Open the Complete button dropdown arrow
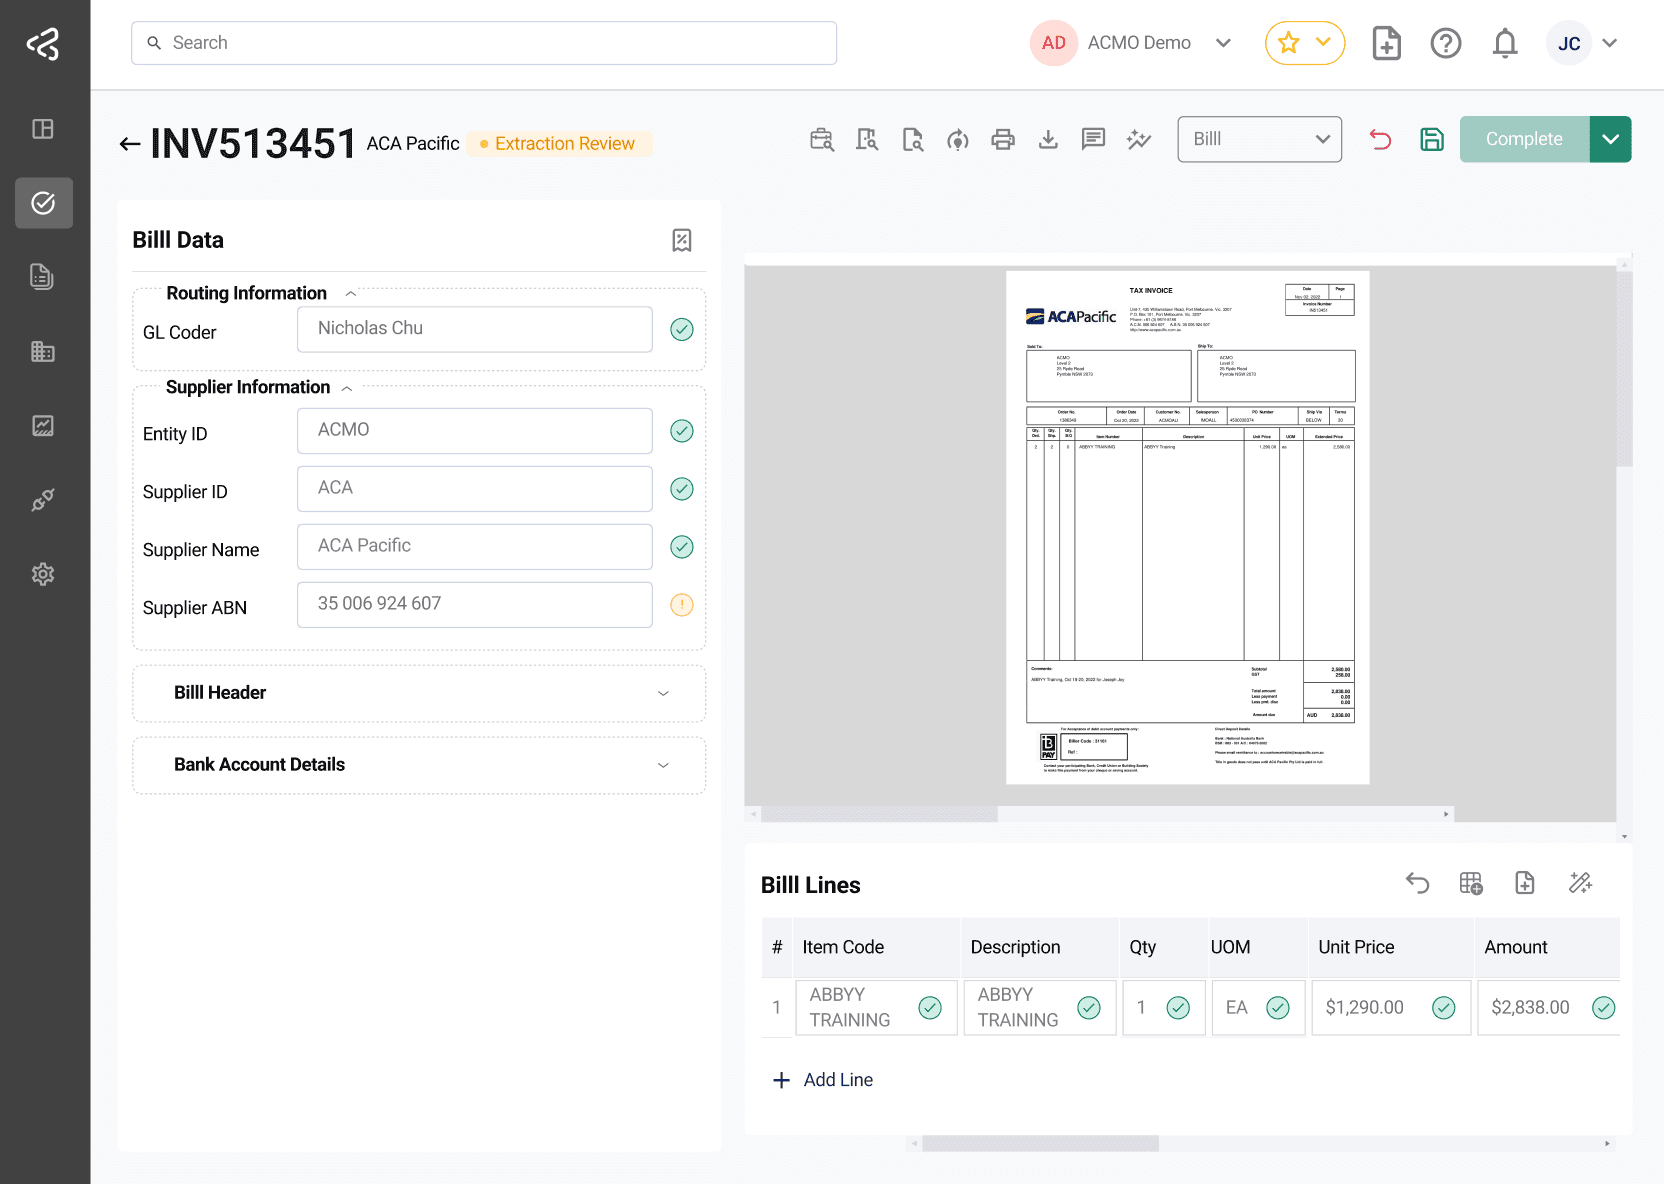Screen dimensions: 1664x1184 point(1610,139)
